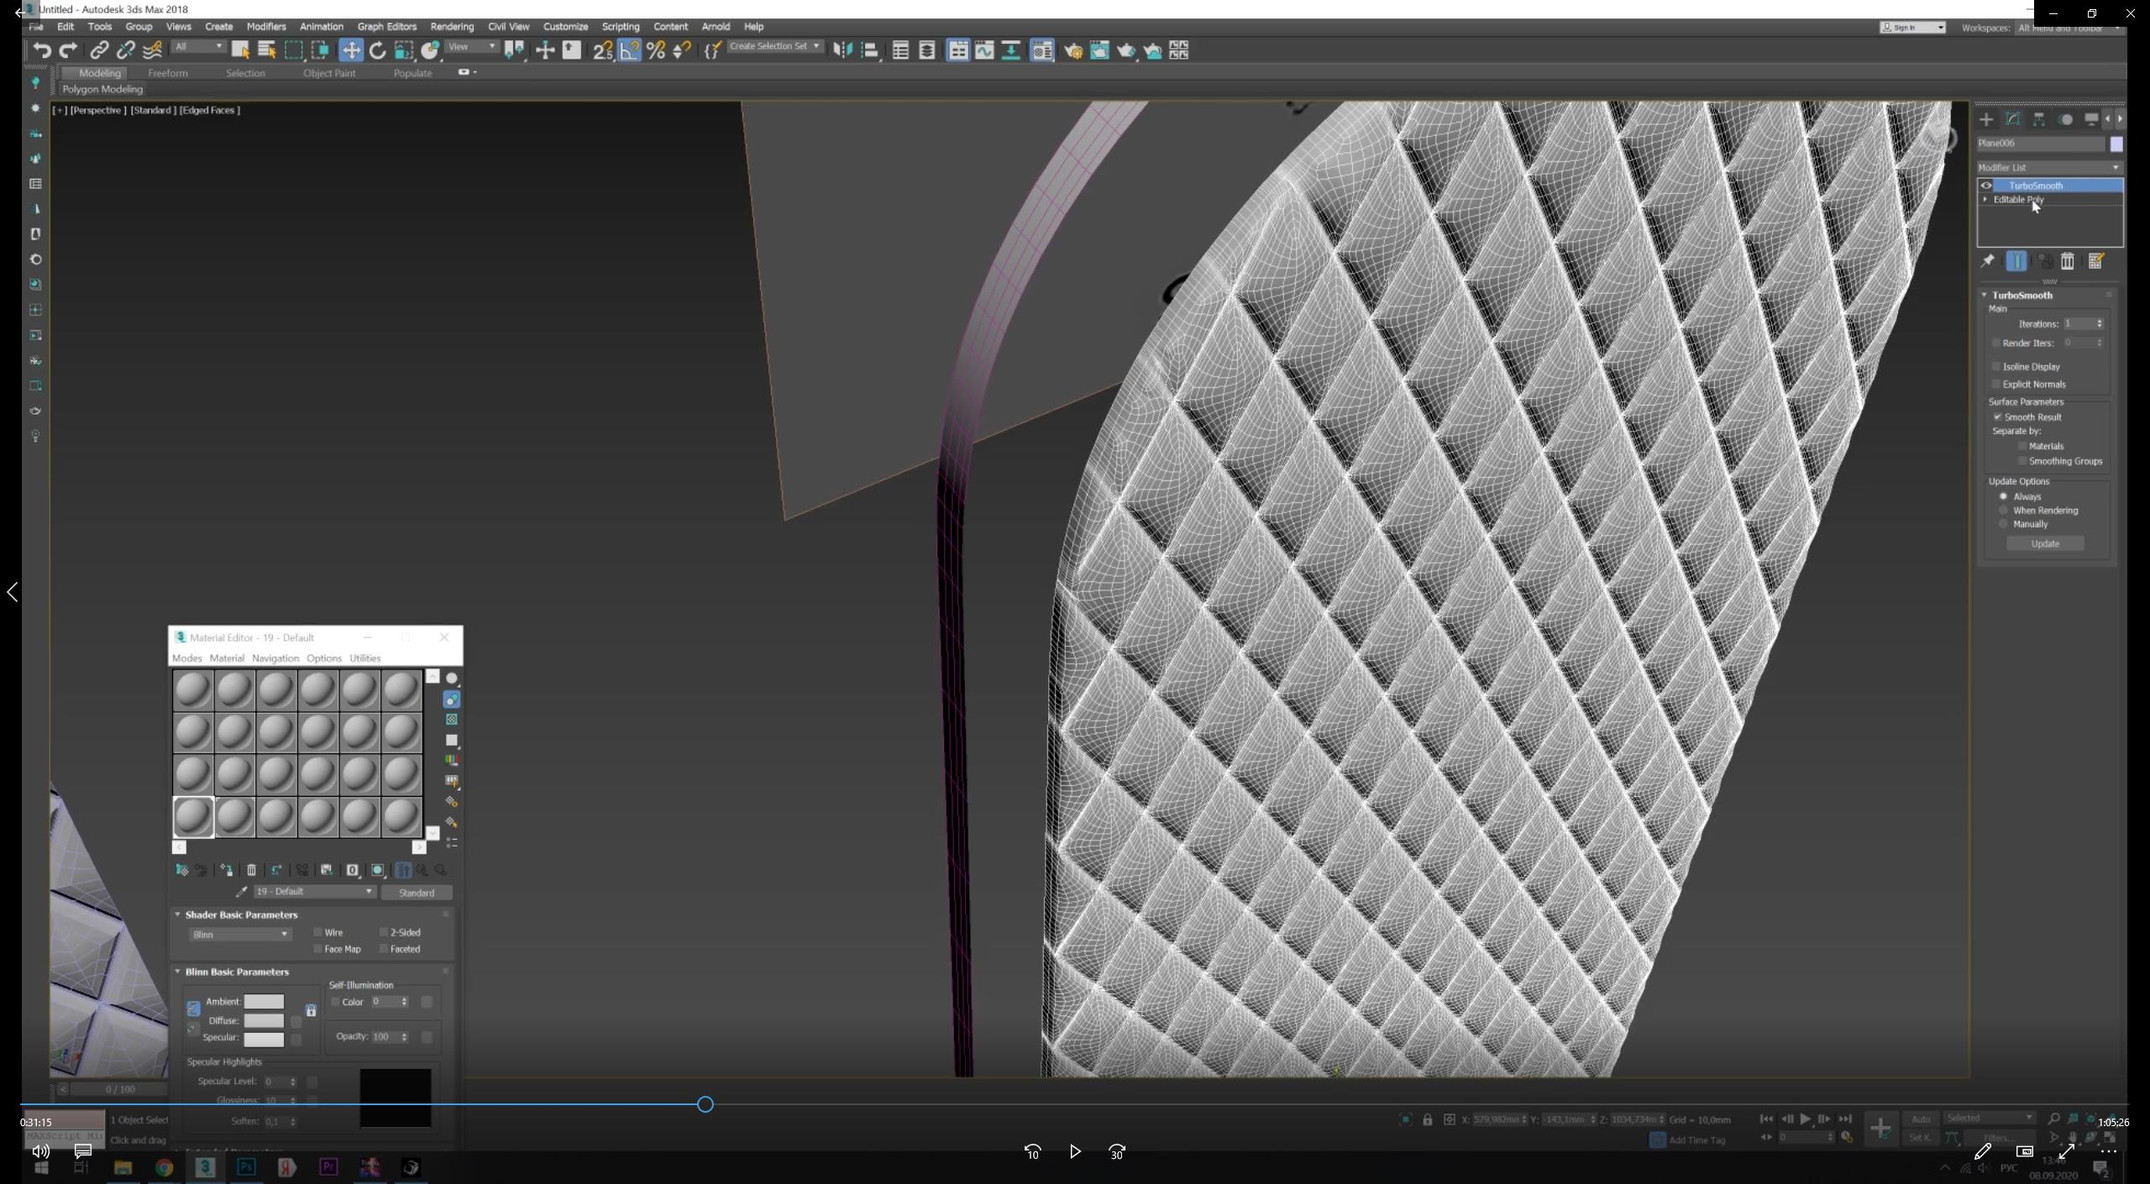Open the Rendering menu
Screen dimensions: 2150x1184
452,27
